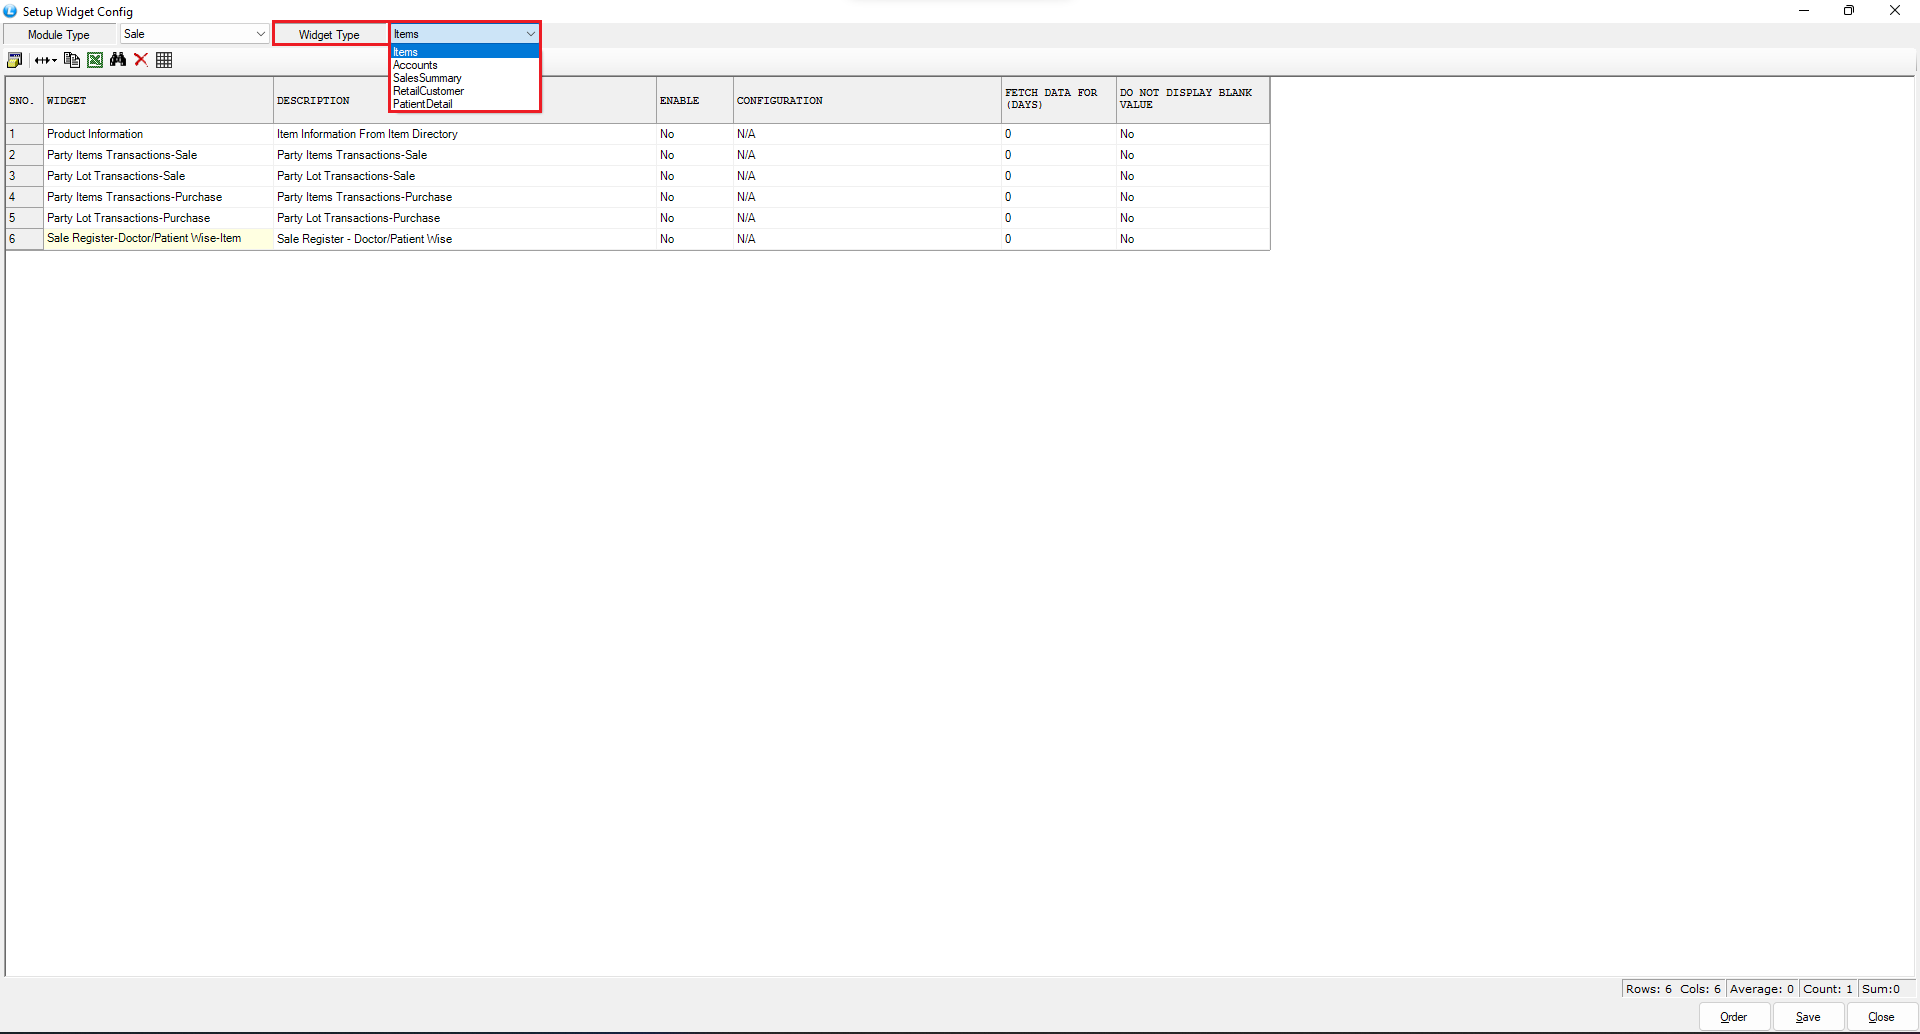Select the Party Lot Transactions-Purchase widget cell
Image resolution: width=1920 pixels, height=1034 pixels.
[157, 218]
